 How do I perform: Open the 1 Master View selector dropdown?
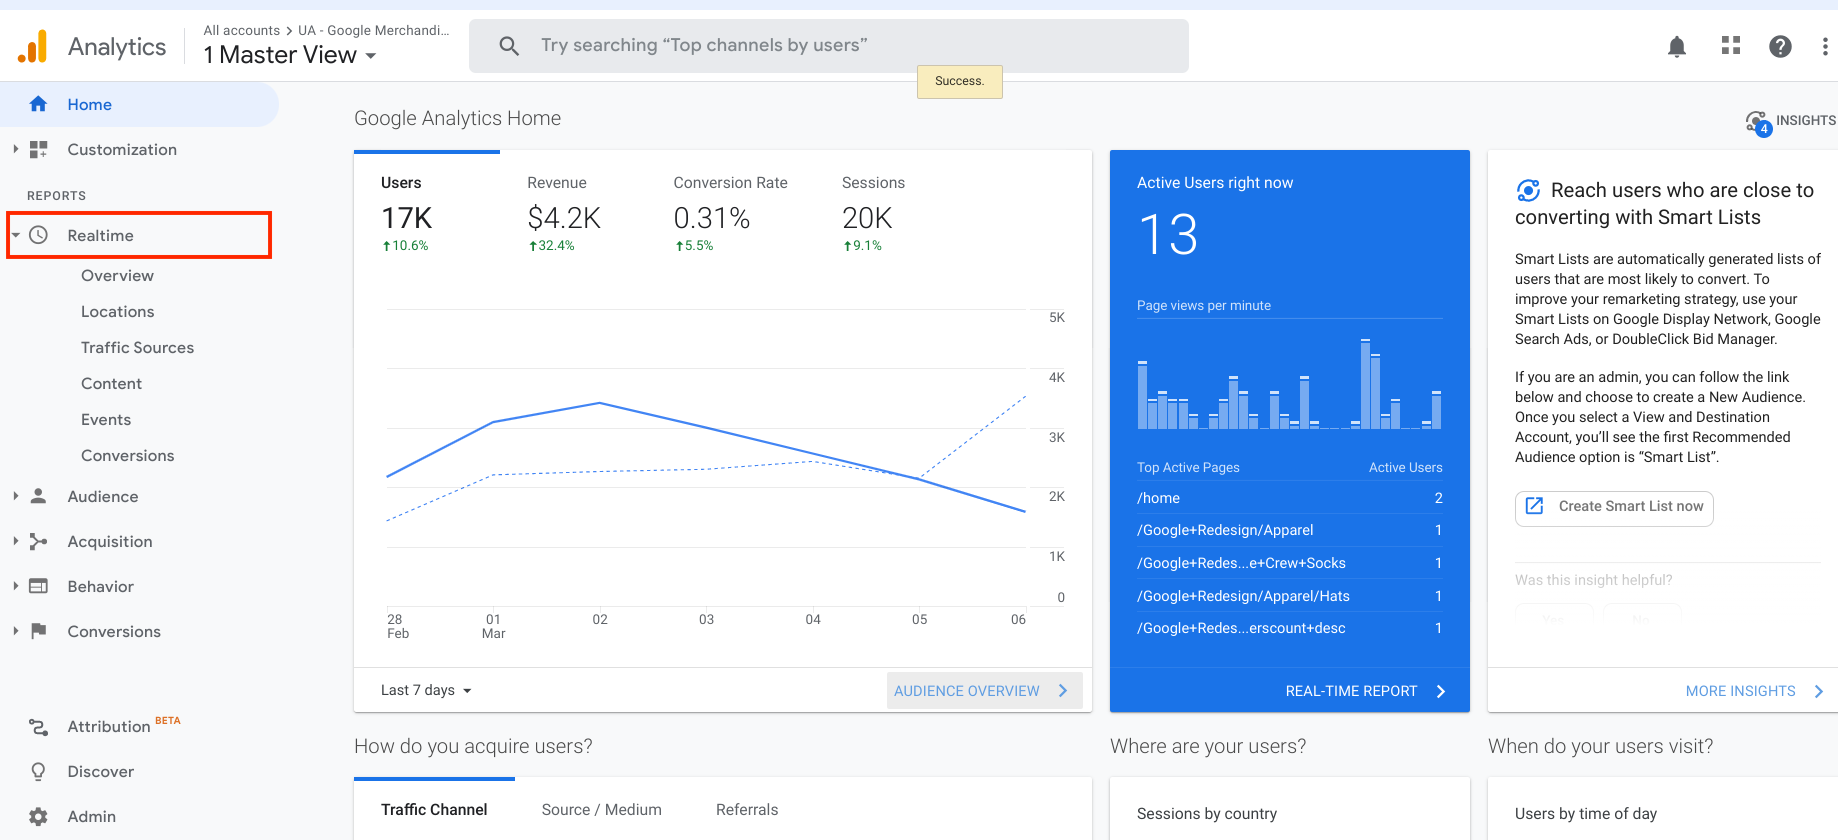(290, 55)
